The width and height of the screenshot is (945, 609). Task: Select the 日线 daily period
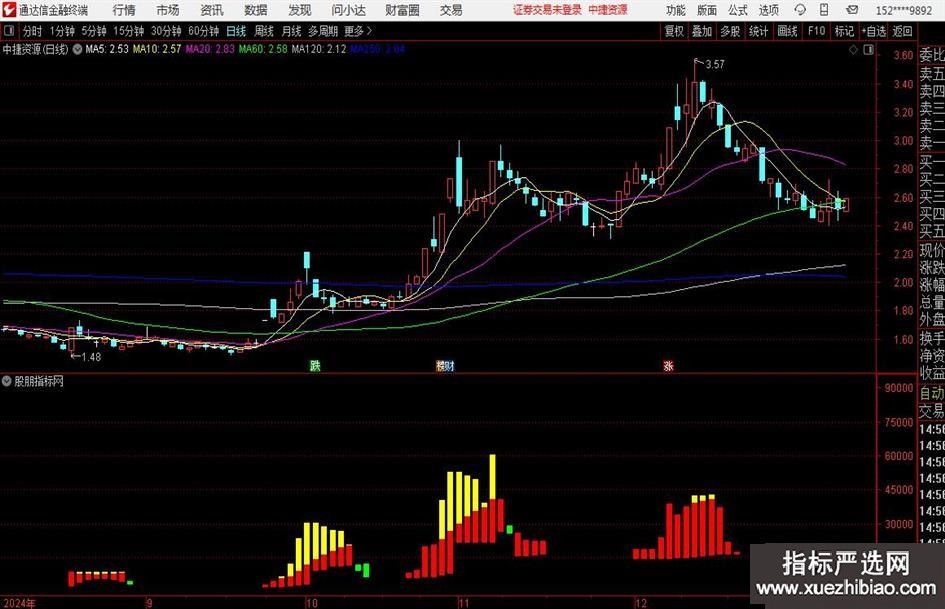[236, 31]
